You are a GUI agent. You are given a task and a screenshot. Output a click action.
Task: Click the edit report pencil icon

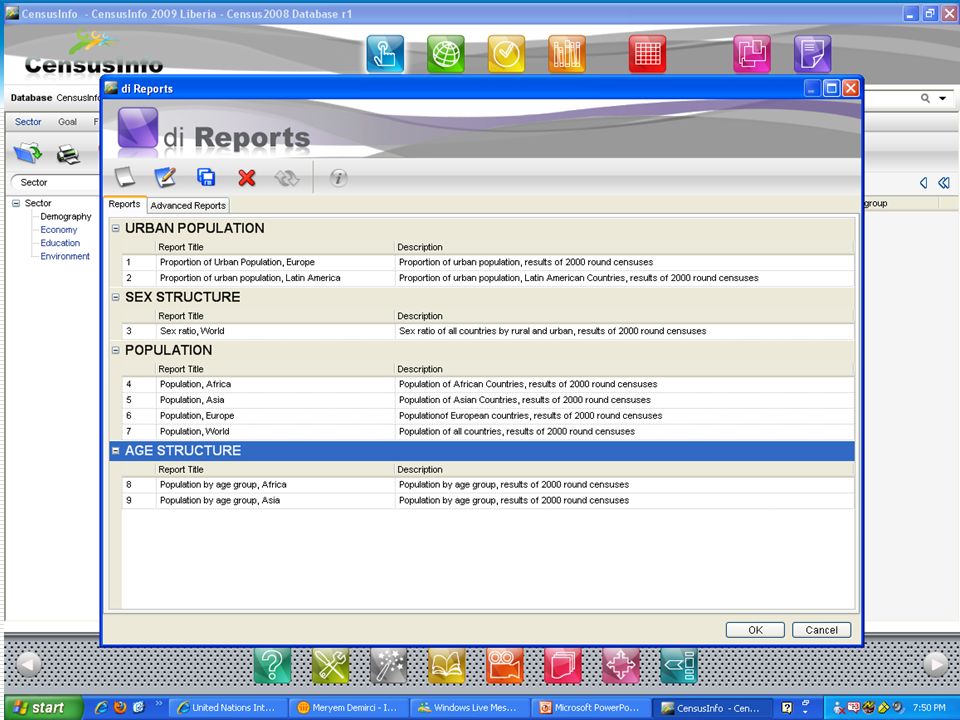pos(165,178)
